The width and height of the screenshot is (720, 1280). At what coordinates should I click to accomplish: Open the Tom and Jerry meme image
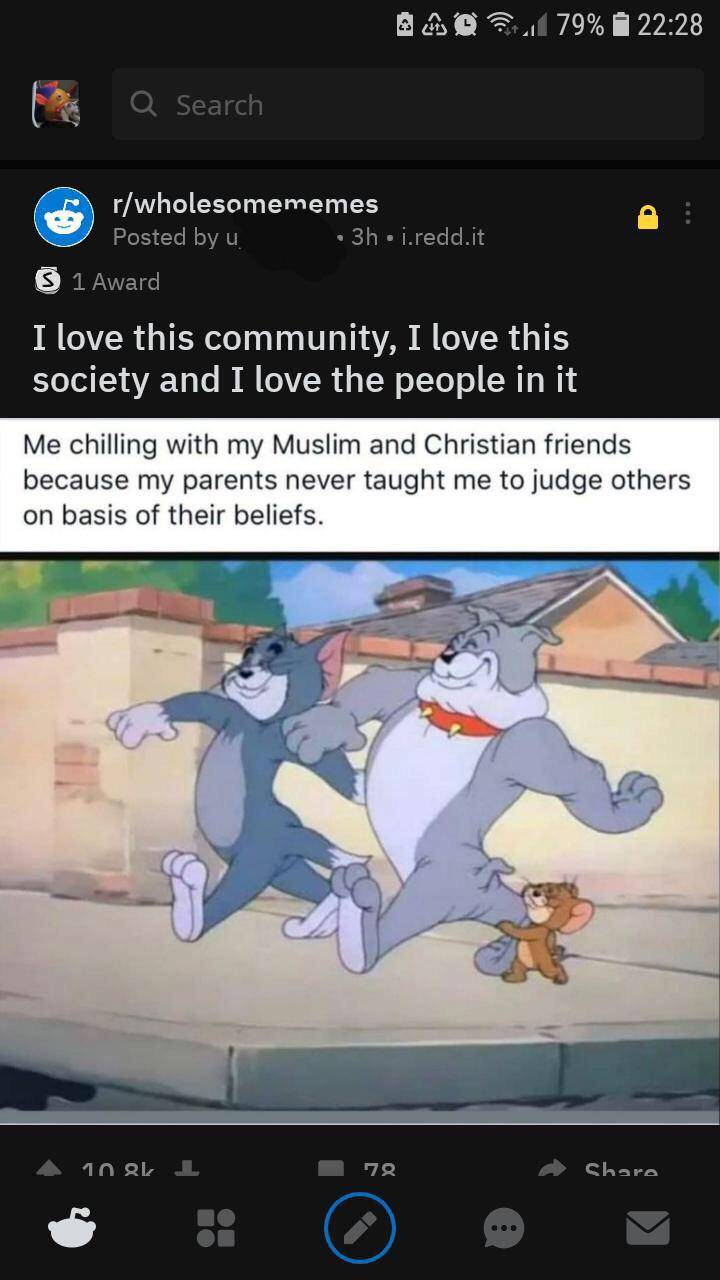[360, 770]
